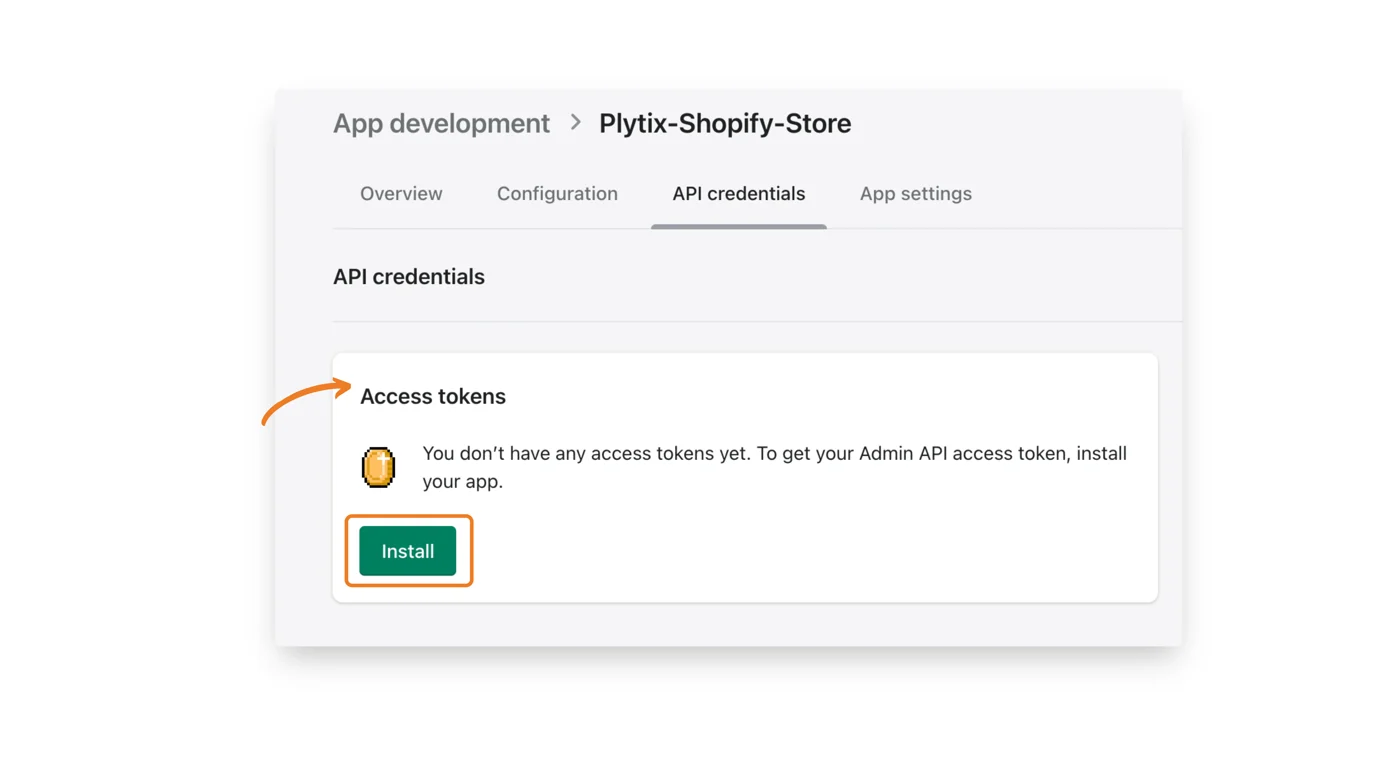The image size is (1376, 774).
Task: Click the Access tokens section heading
Action: pyautogui.click(x=432, y=396)
